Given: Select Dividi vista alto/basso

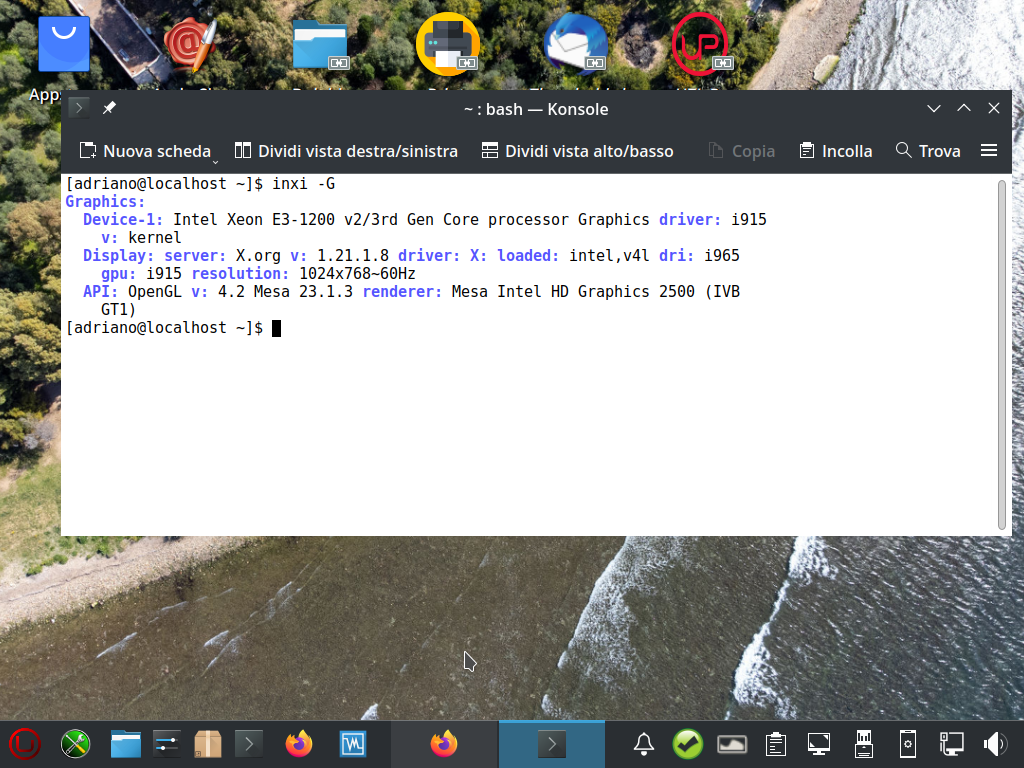Looking at the screenshot, I should (x=577, y=151).
